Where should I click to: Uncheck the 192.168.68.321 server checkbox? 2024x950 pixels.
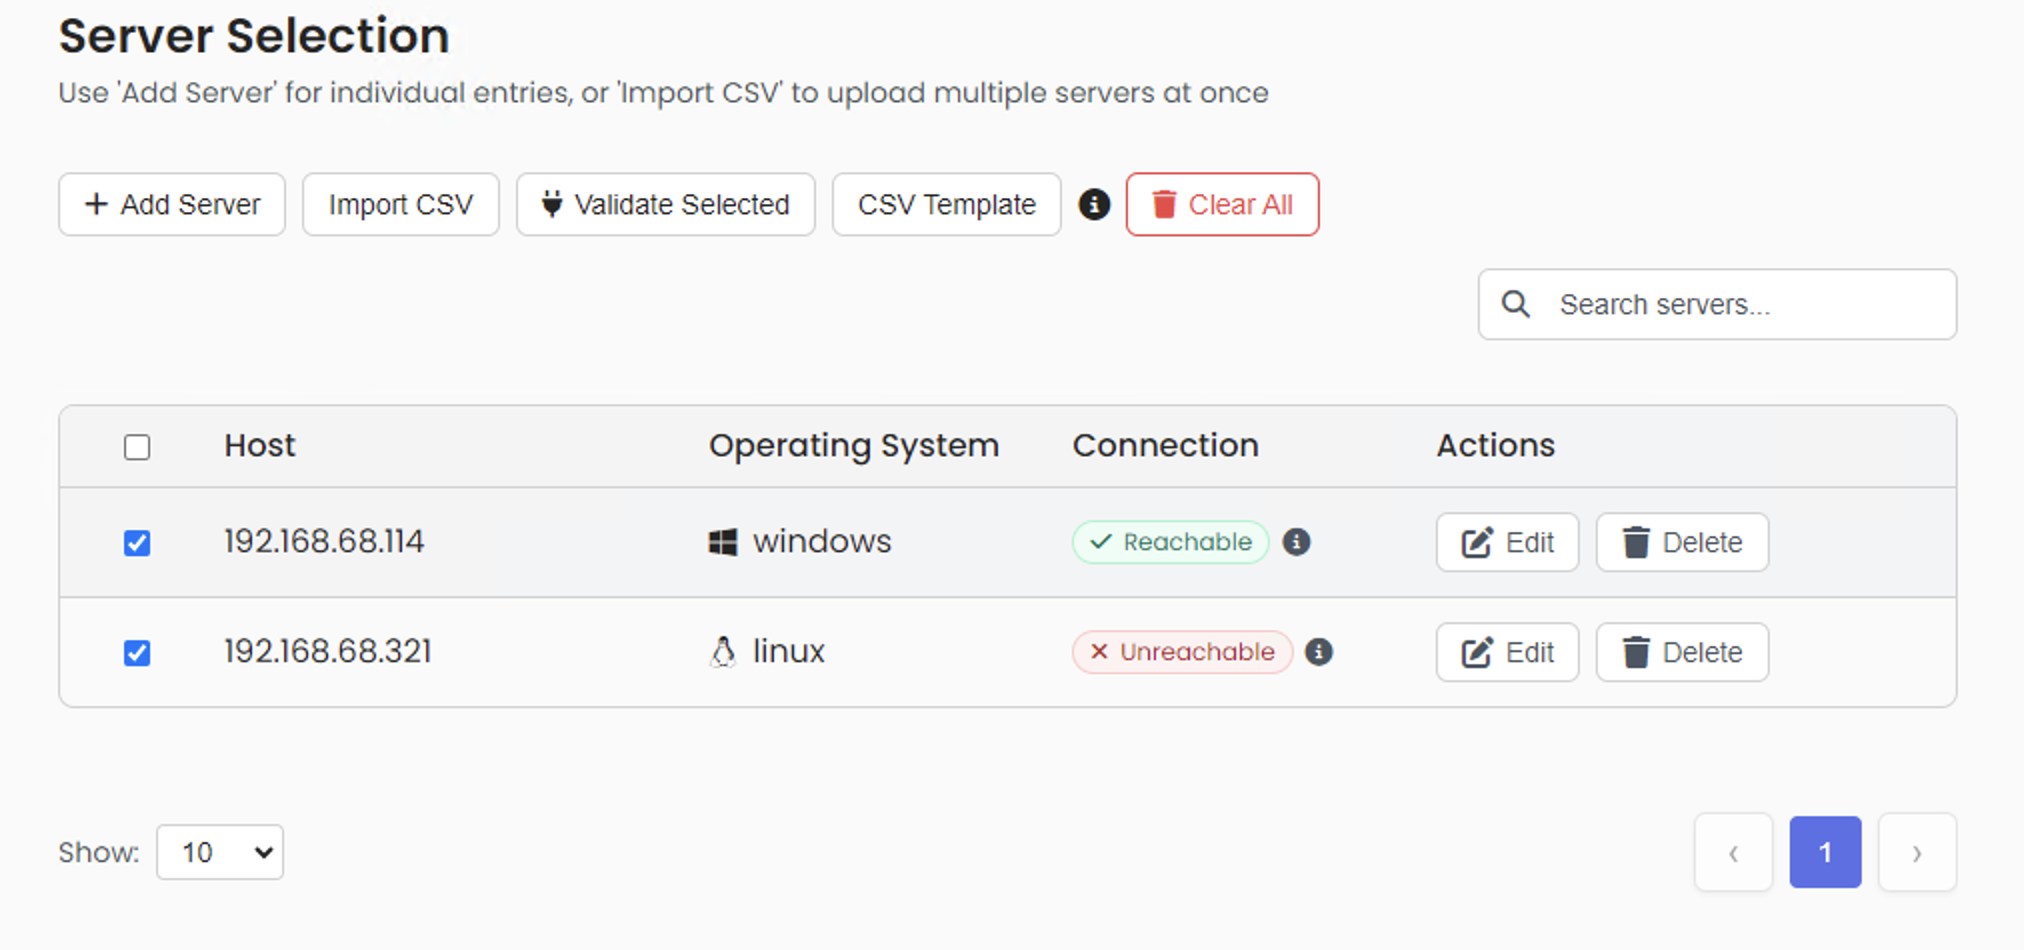click(137, 653)
